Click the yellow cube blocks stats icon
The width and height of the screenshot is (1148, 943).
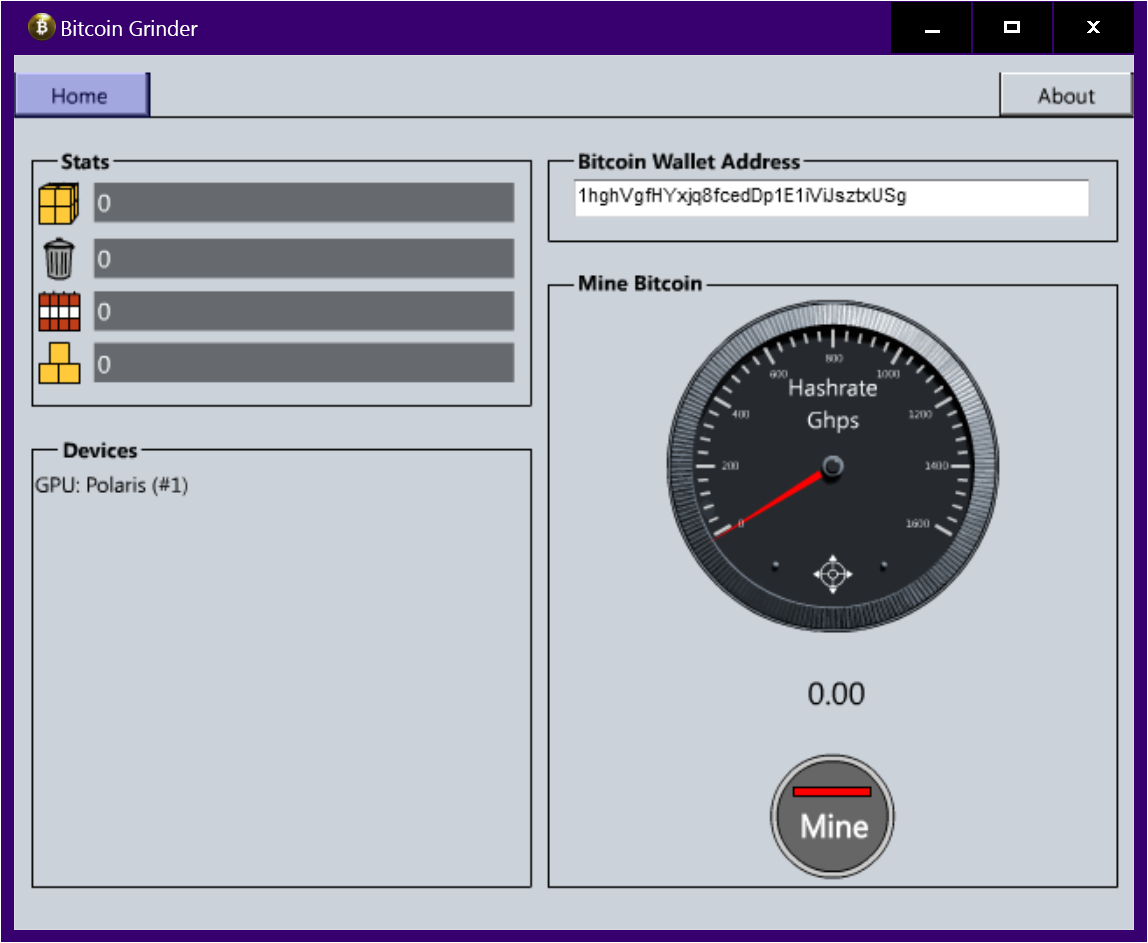click(59, 204)
